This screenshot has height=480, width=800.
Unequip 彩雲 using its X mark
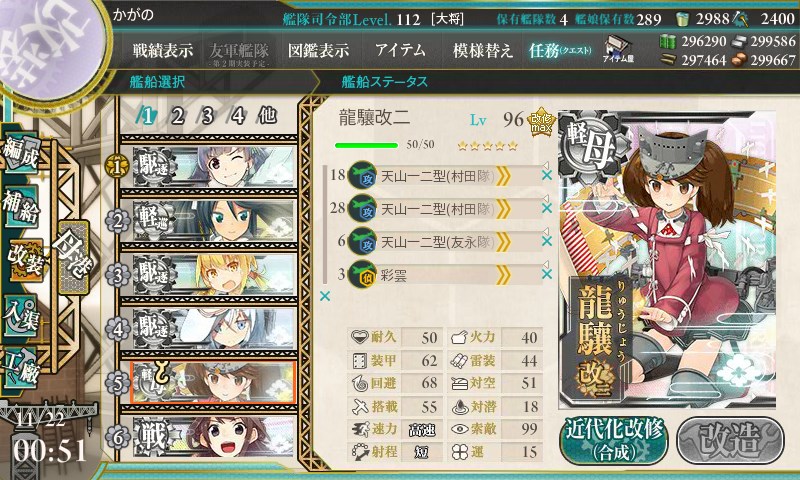(547, 274)
